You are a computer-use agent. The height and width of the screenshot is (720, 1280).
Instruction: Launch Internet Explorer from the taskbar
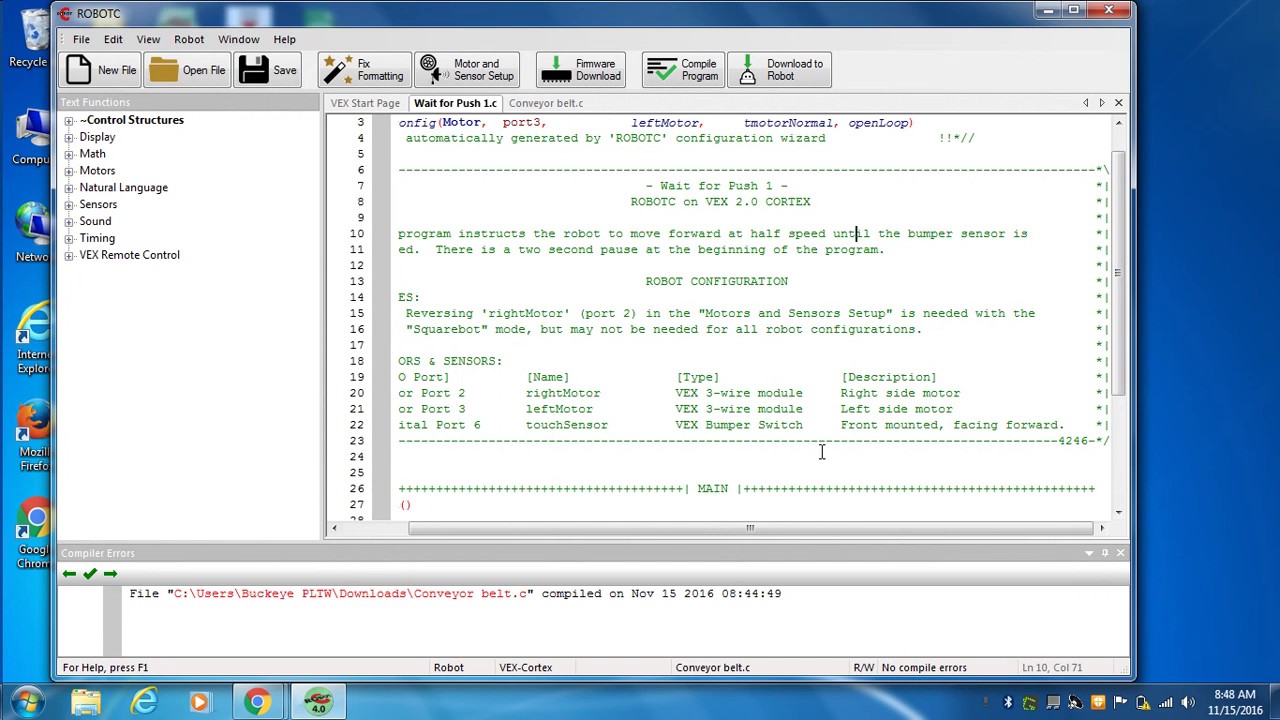pos(145,703)
